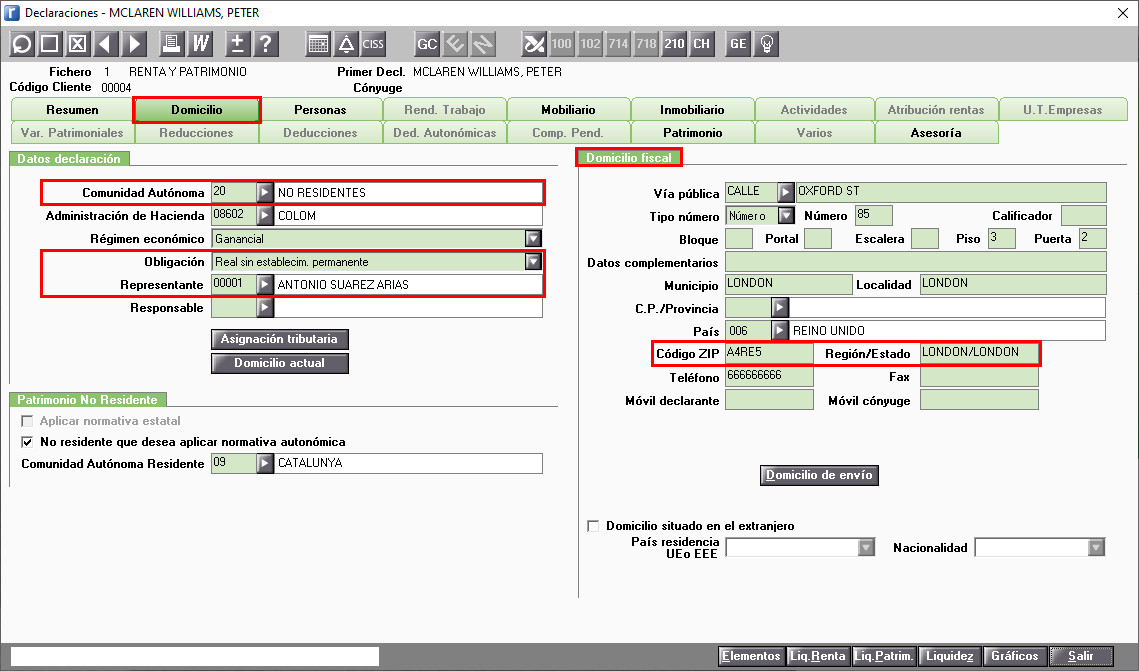Click the GE toolbar button

click(x=739, y=44)
